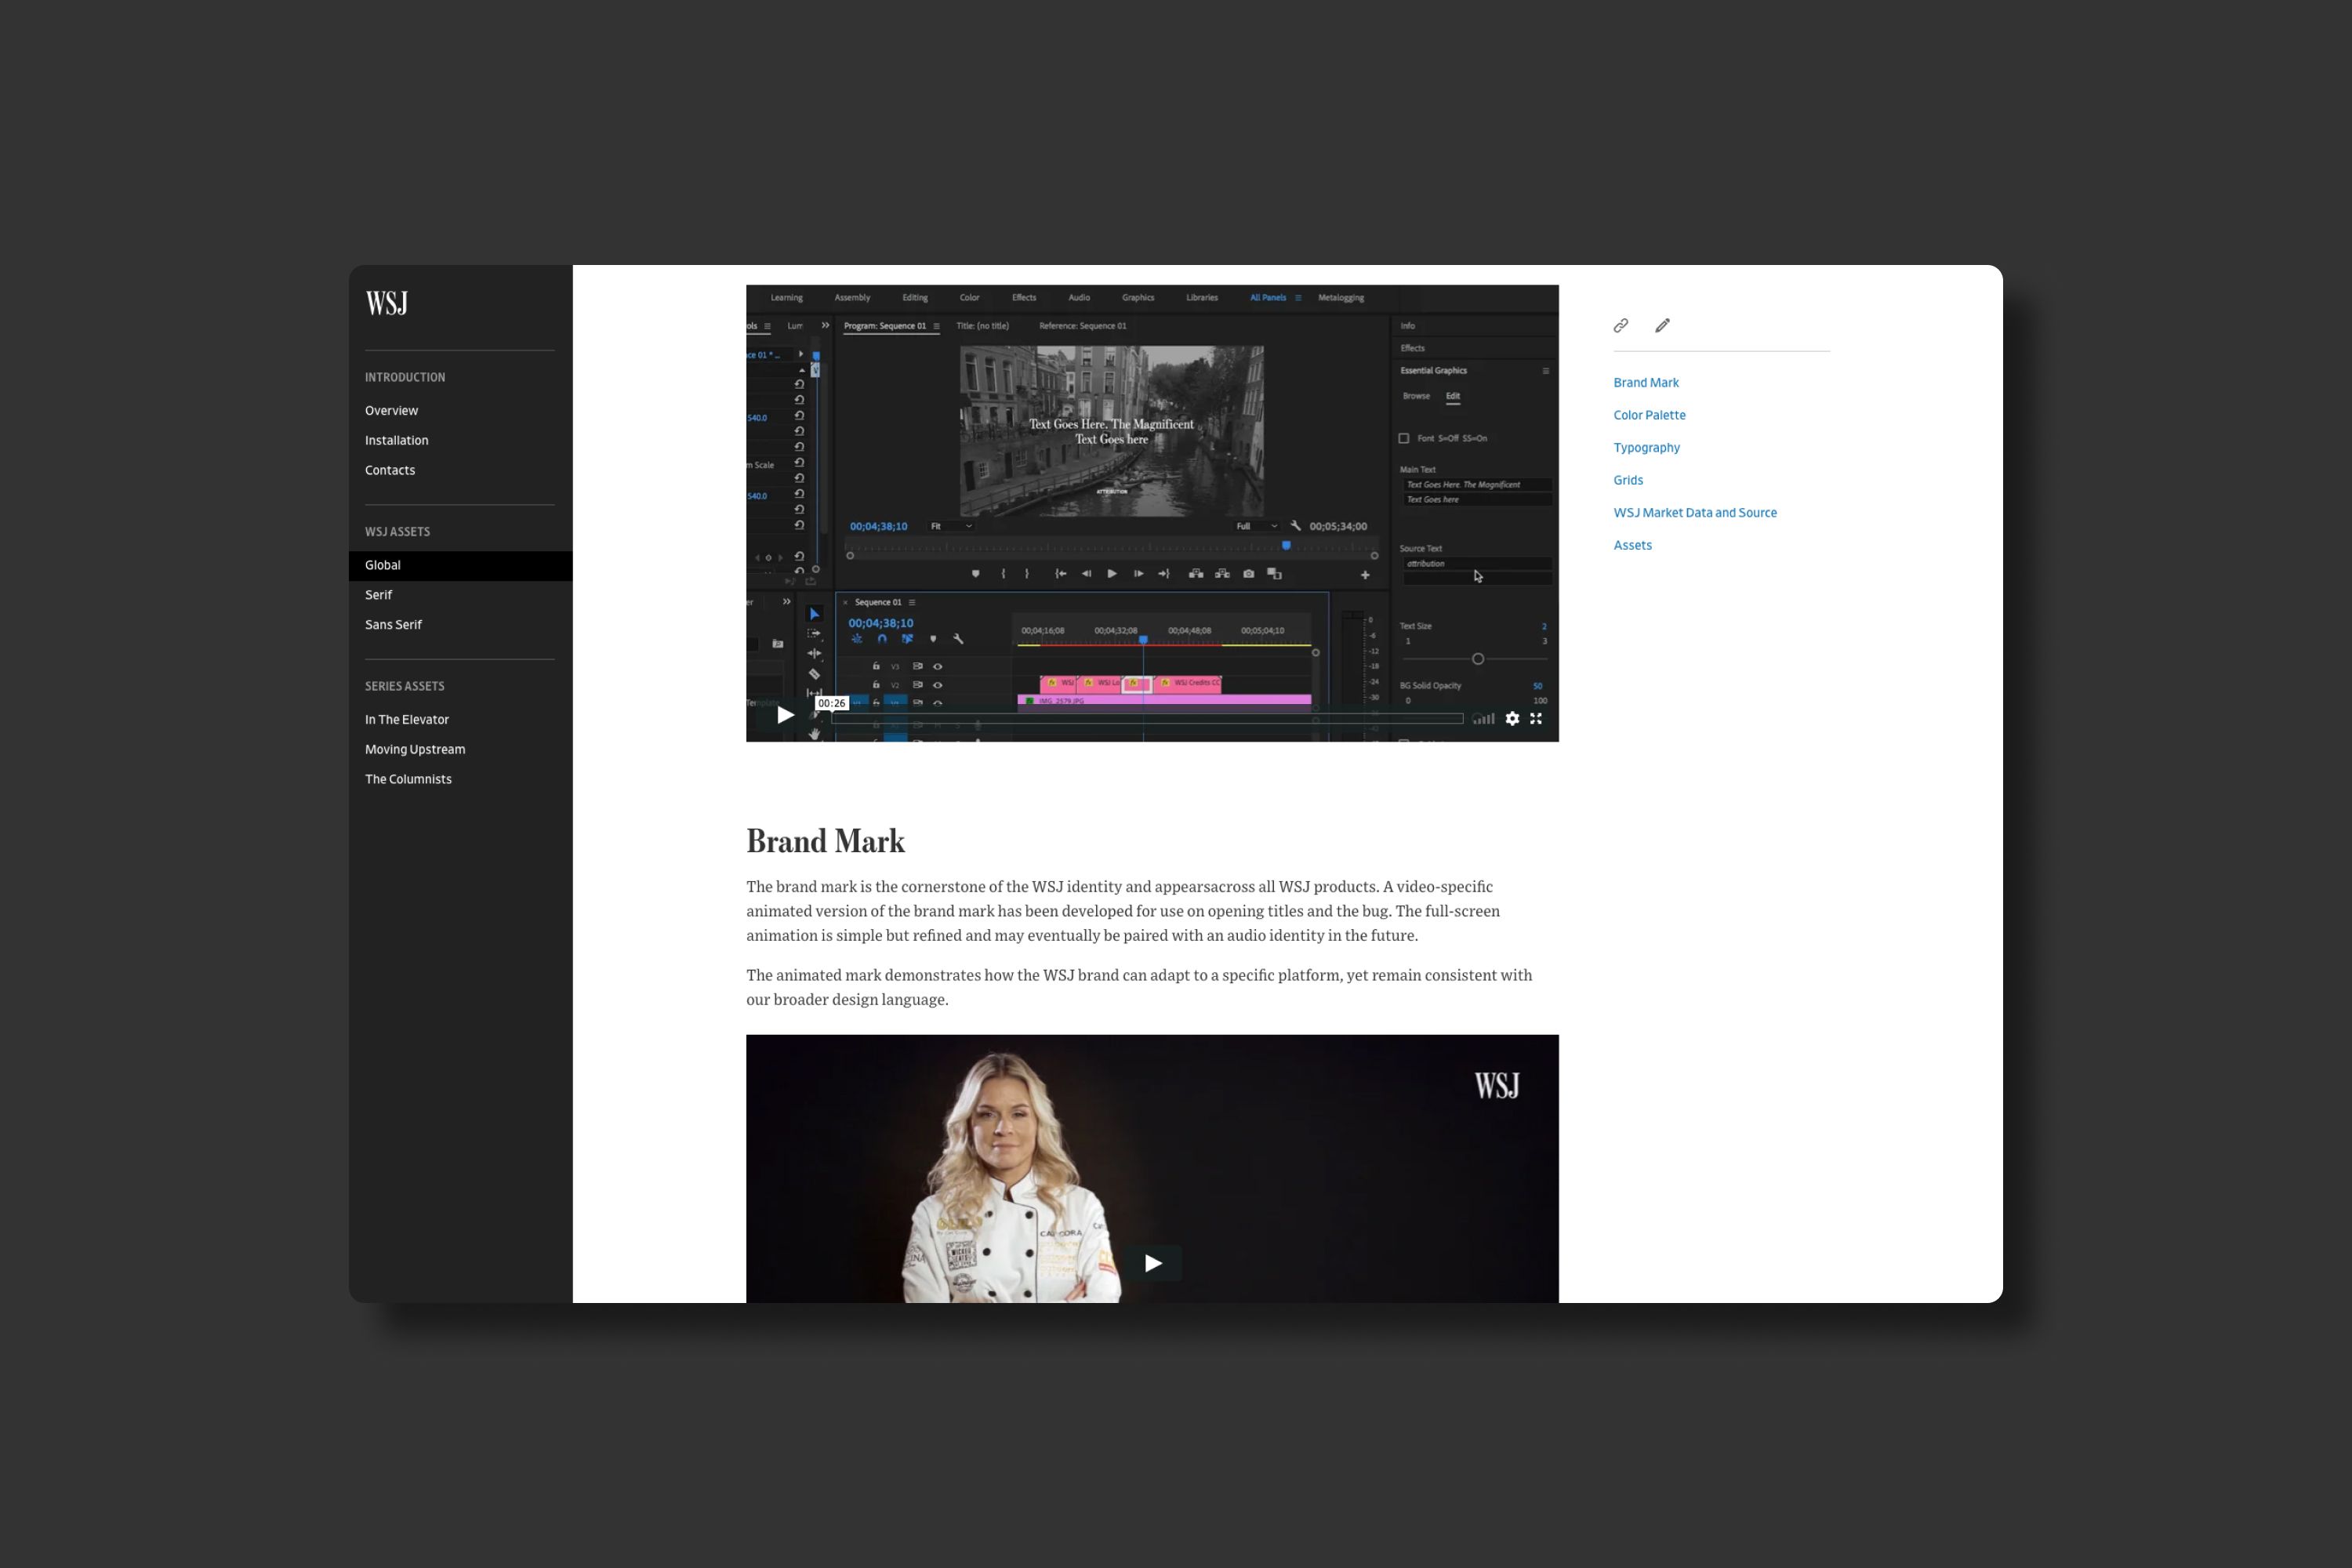Screen dimensions: 2352x1568
Task: Select Sans Serif in the sidebar
Action: 393,624
